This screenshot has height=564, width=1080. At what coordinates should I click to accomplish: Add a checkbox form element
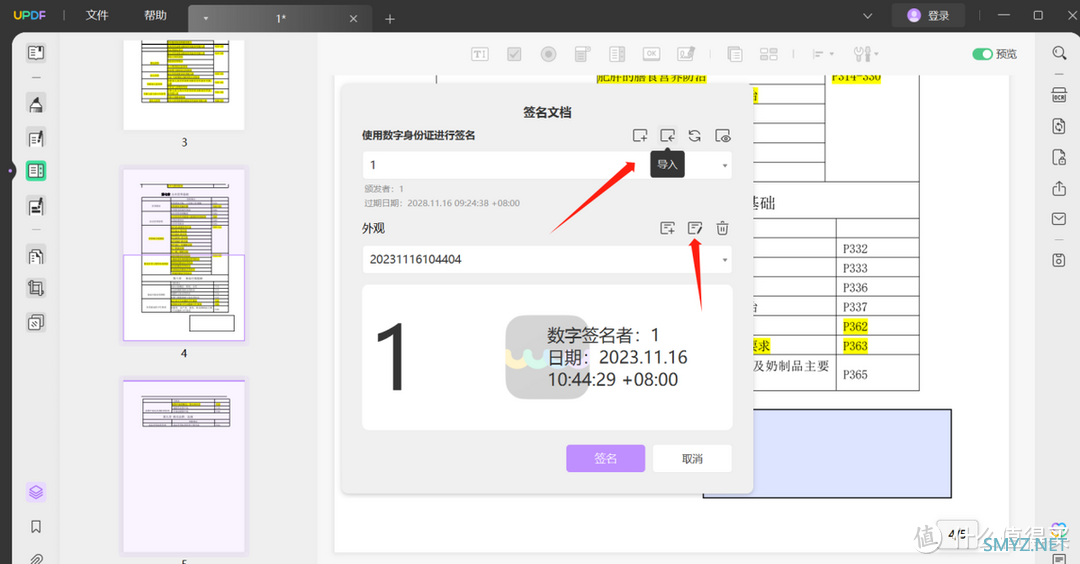point(514,54)
